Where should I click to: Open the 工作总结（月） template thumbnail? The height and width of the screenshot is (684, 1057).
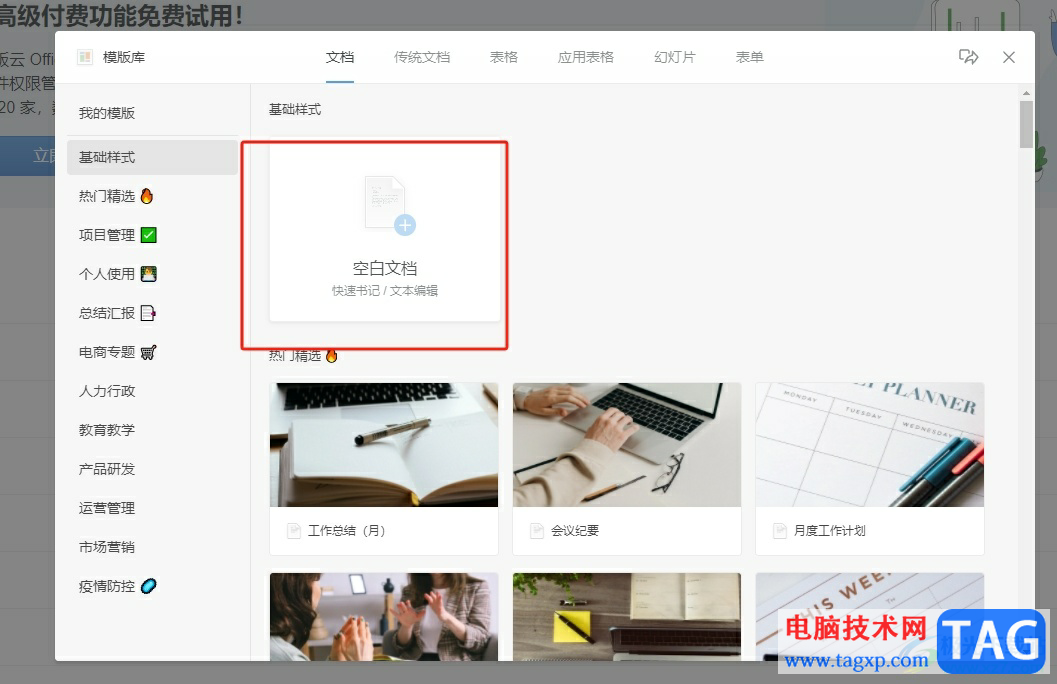(x=384, y=445)
